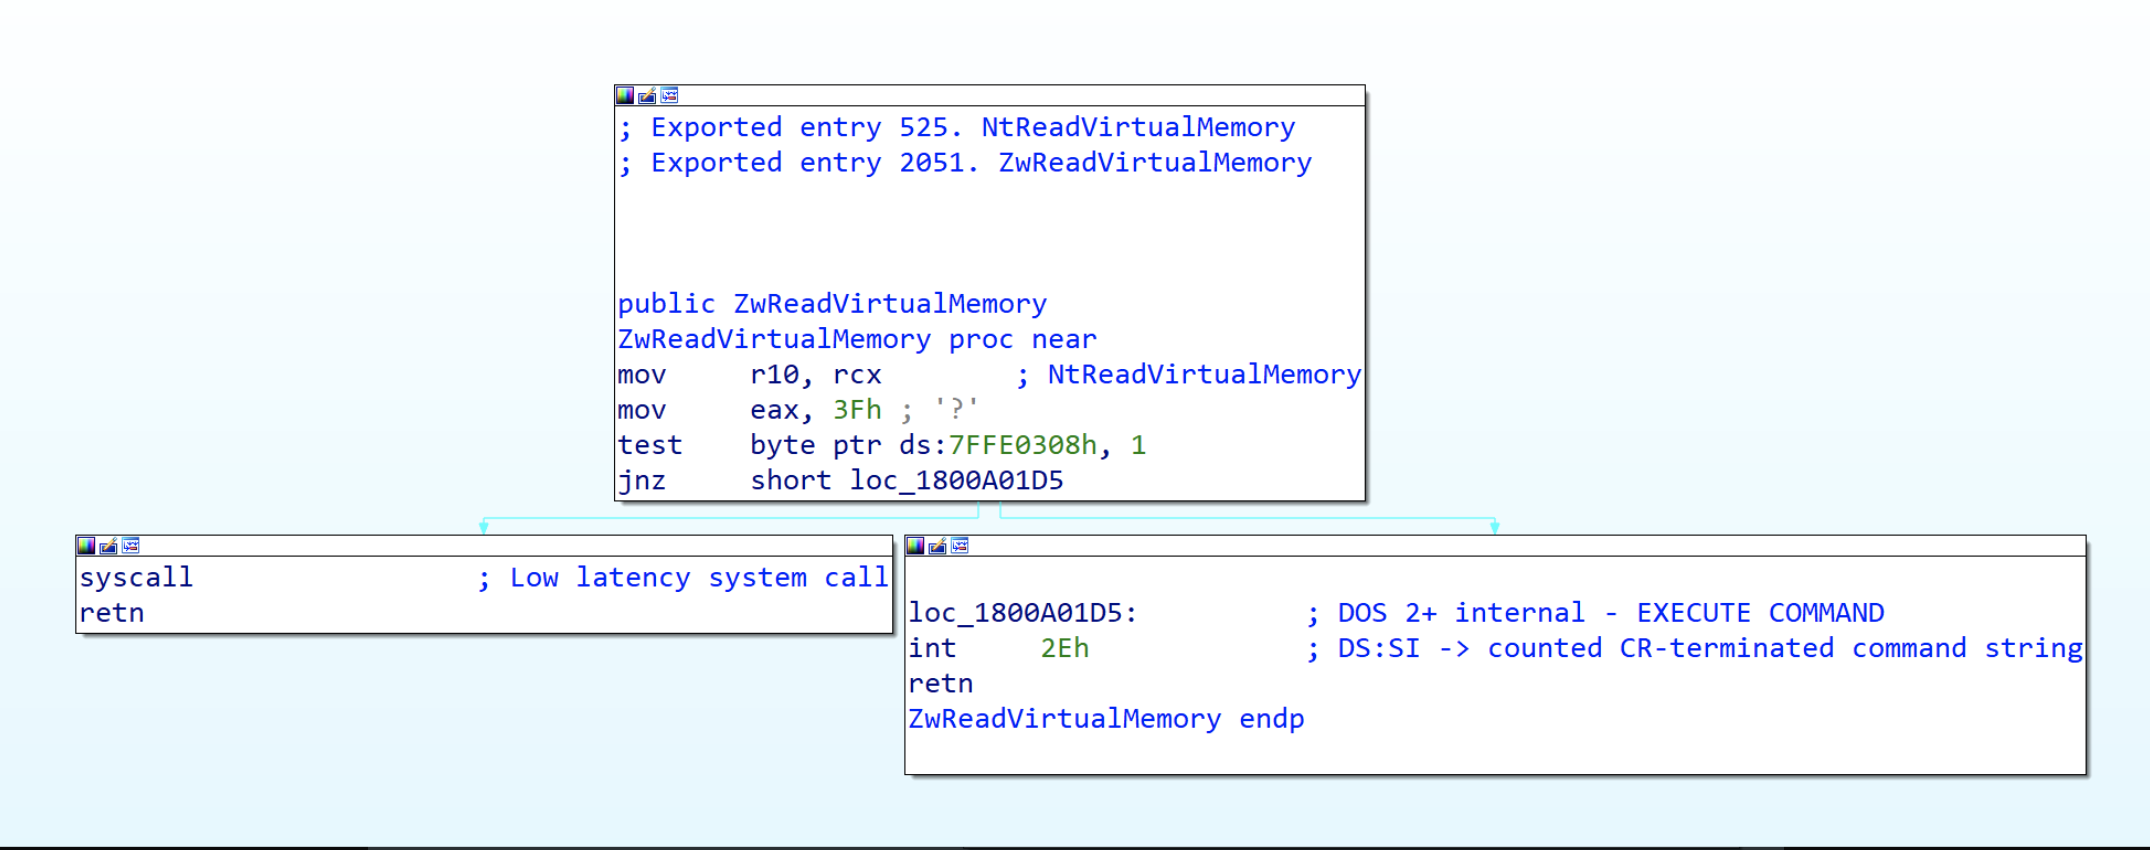Image resolution: width=2150 pixels, height=850 pixels.
Task: Click the NtReadVirtualMemory comment after mov r10, rcx
Action: click(x=1203, y=375)
